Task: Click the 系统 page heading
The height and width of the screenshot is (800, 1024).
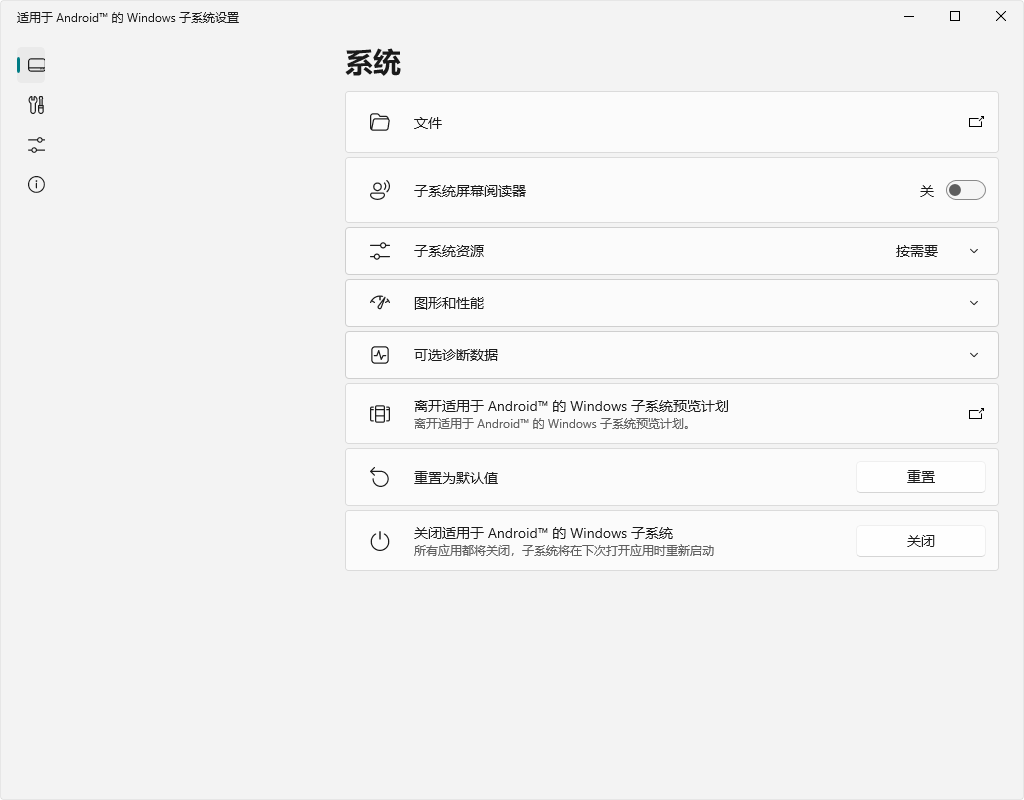Action: (373, 63)
